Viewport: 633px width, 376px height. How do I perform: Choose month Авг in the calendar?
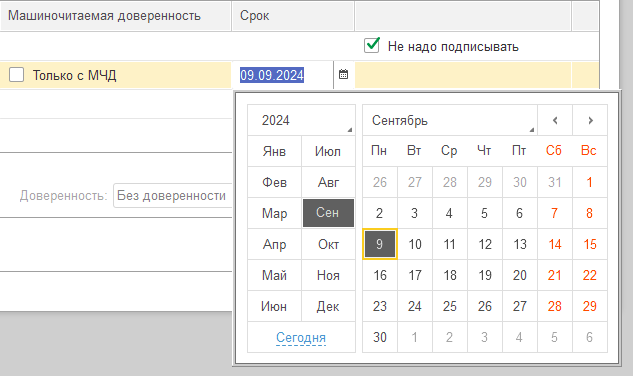pyautogui.click(x=328, y=182)
